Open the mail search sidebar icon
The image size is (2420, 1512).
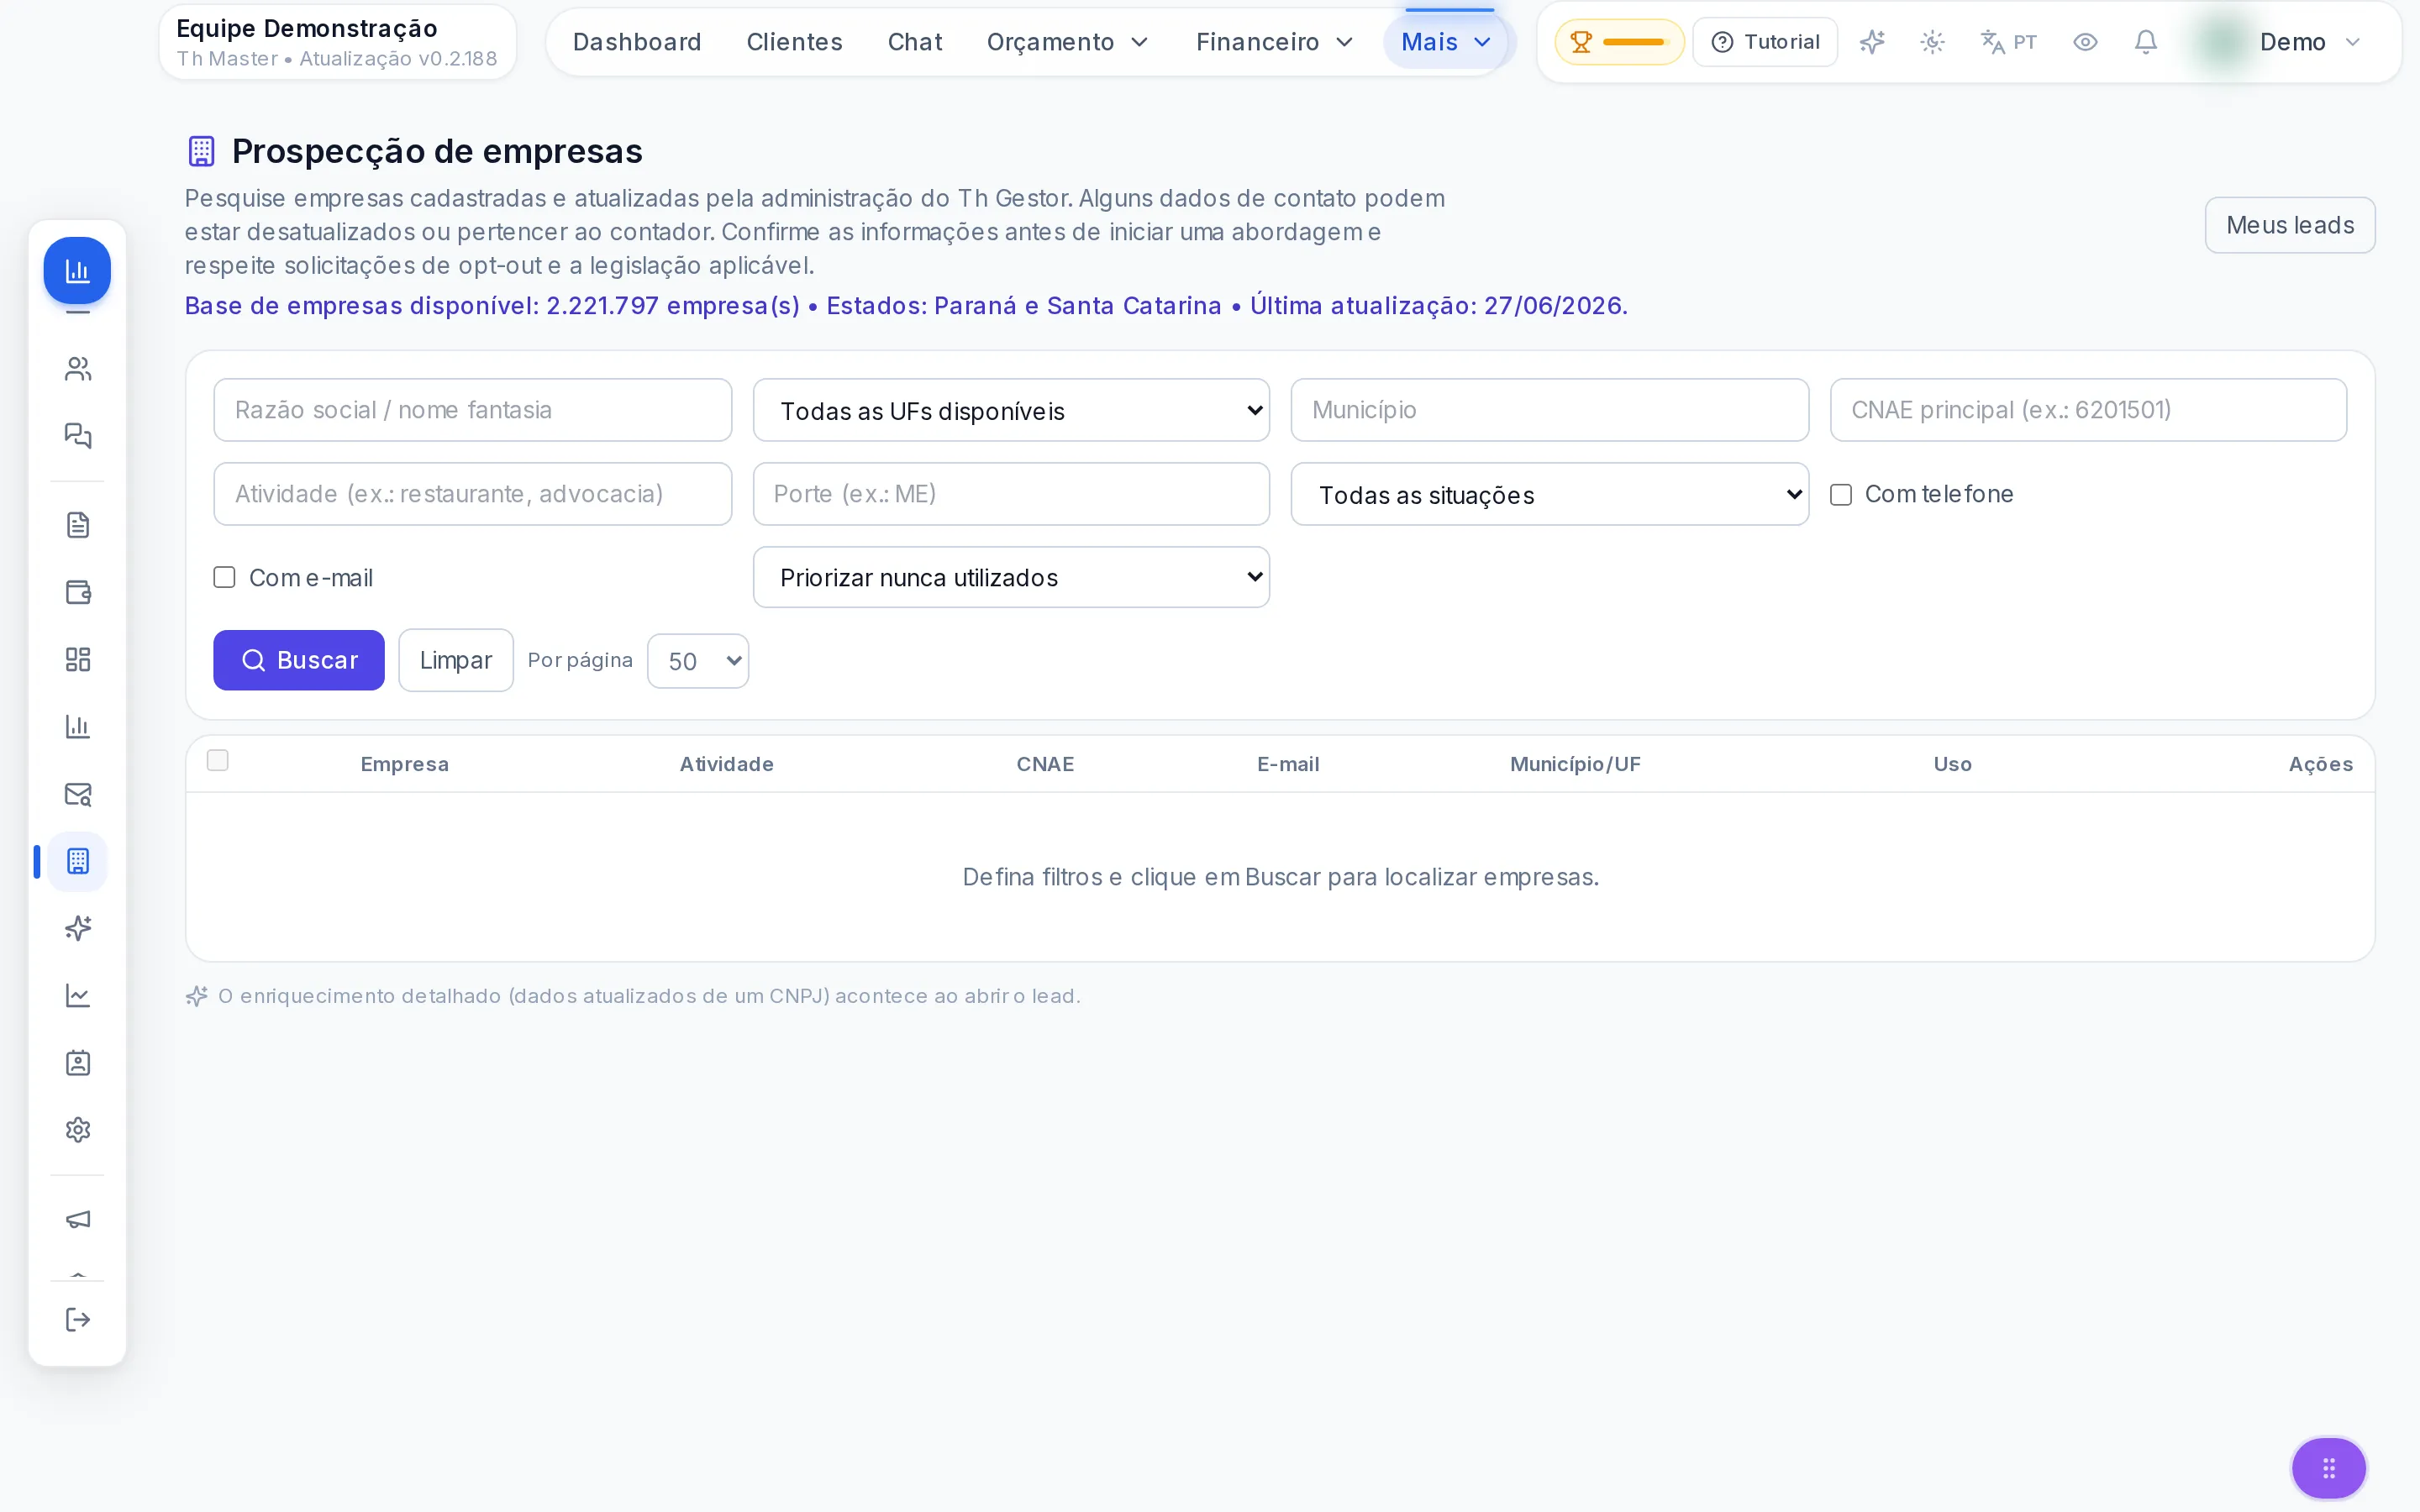[78, 794]
